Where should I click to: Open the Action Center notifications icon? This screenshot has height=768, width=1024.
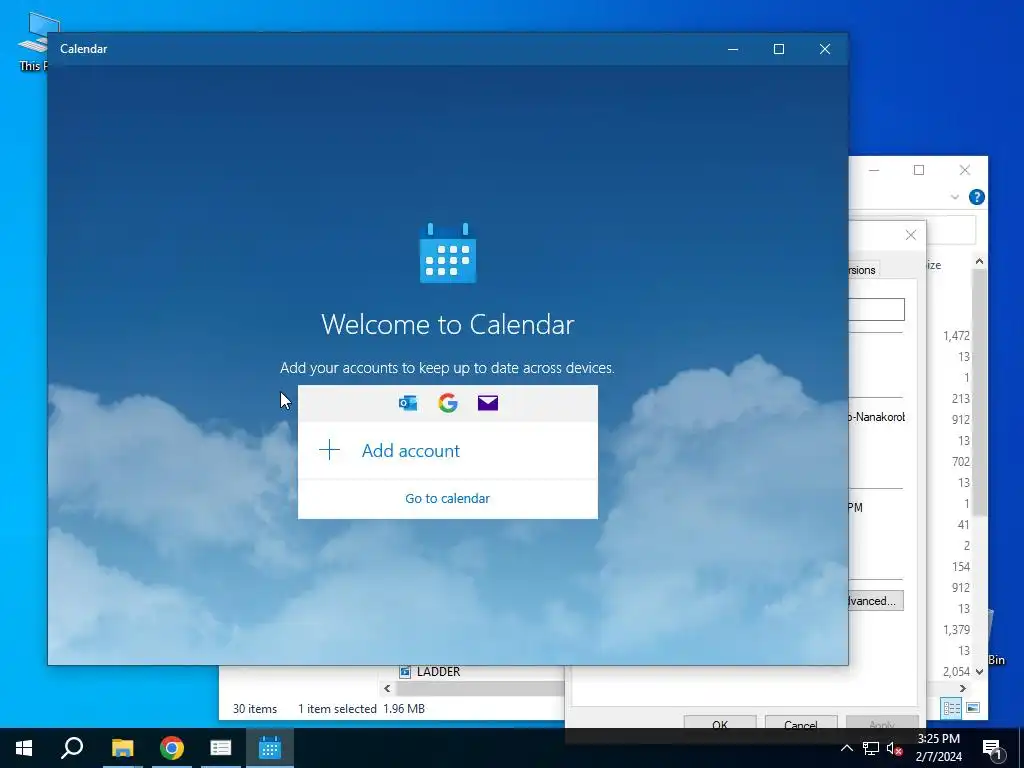tap(992, 748)
